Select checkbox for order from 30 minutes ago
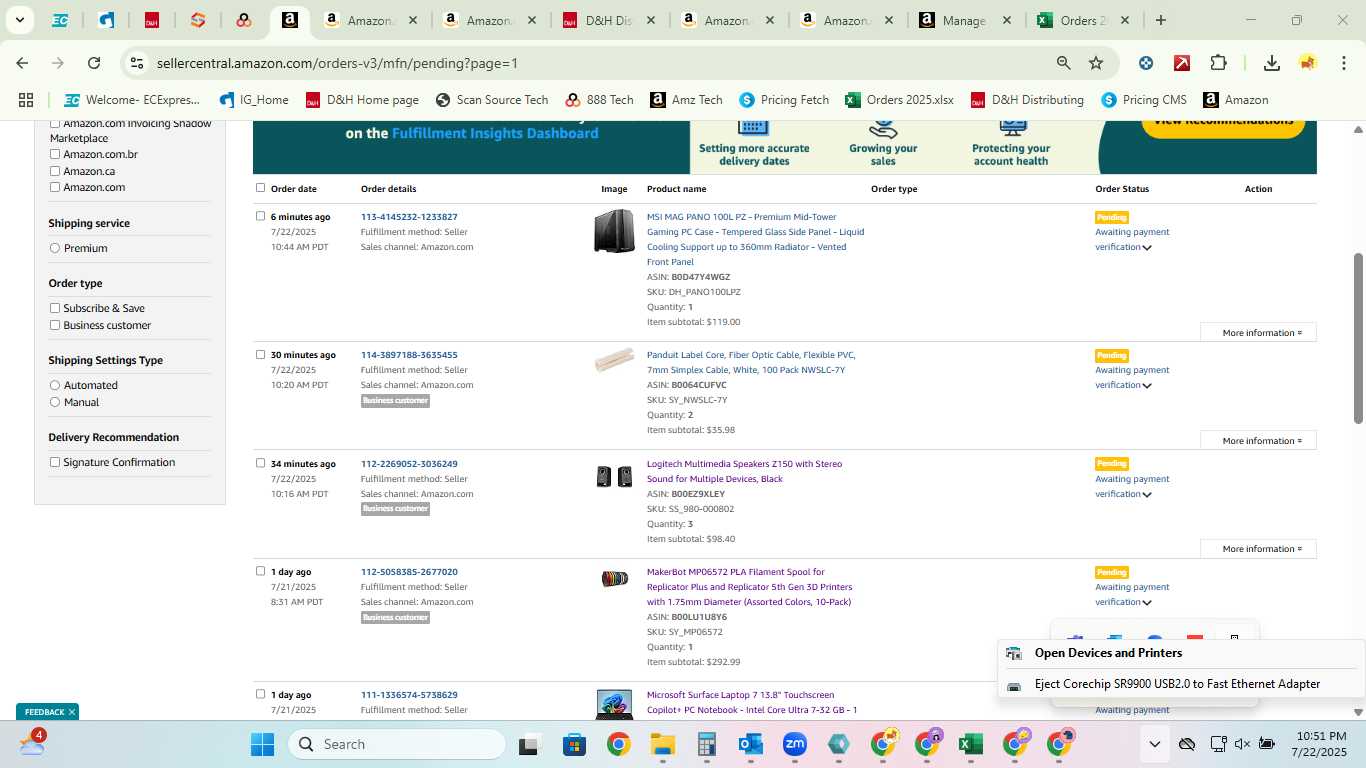This screenshot has height=768, width=1366. (261, 354)
